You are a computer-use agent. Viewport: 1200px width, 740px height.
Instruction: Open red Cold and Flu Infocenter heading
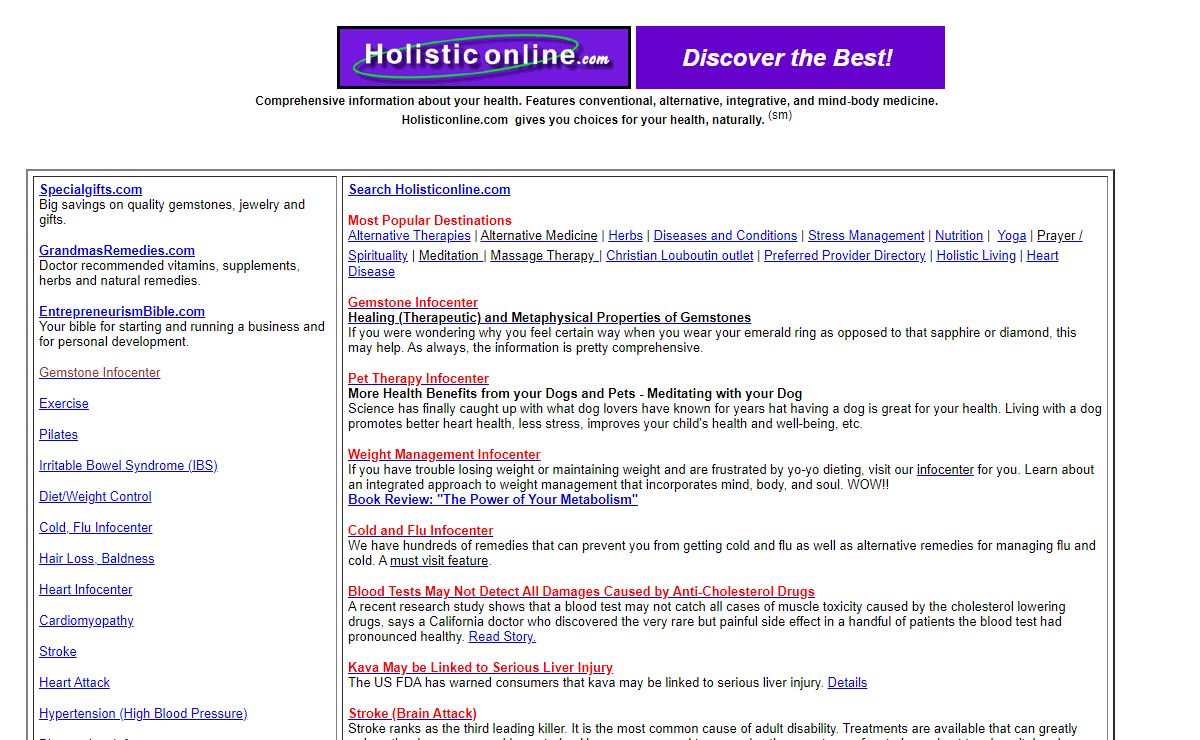(420, 530)
